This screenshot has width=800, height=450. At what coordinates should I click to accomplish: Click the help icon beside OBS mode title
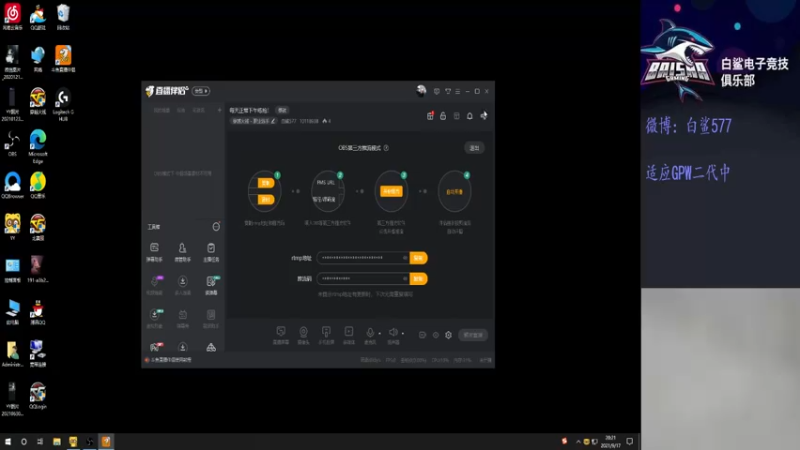pyautogui.click(x=386, y=148)
